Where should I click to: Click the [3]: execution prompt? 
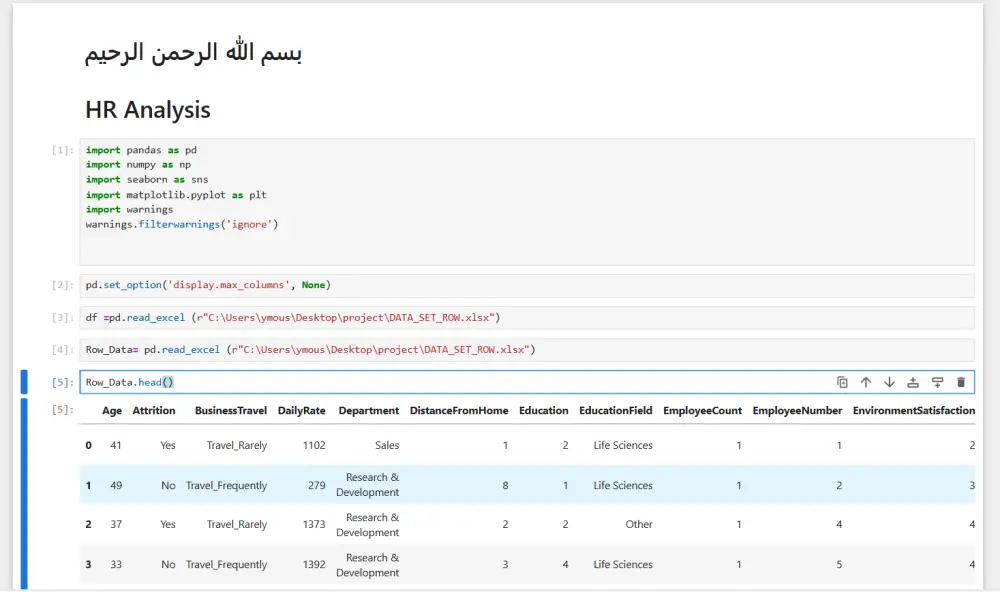pos(62,318)
